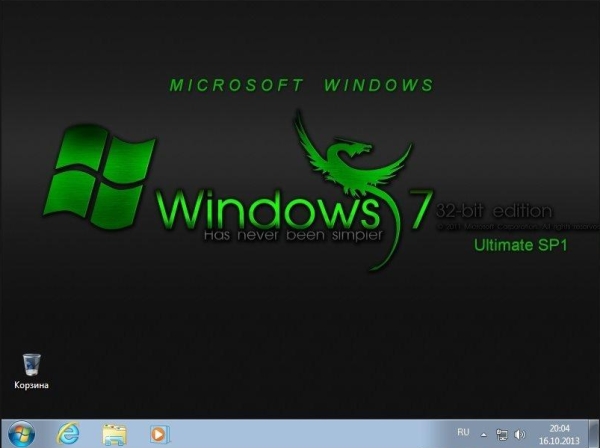The image size is (600, 448).
Task: Open the Windows Start menu orb
Action: (x=20, y=434)
